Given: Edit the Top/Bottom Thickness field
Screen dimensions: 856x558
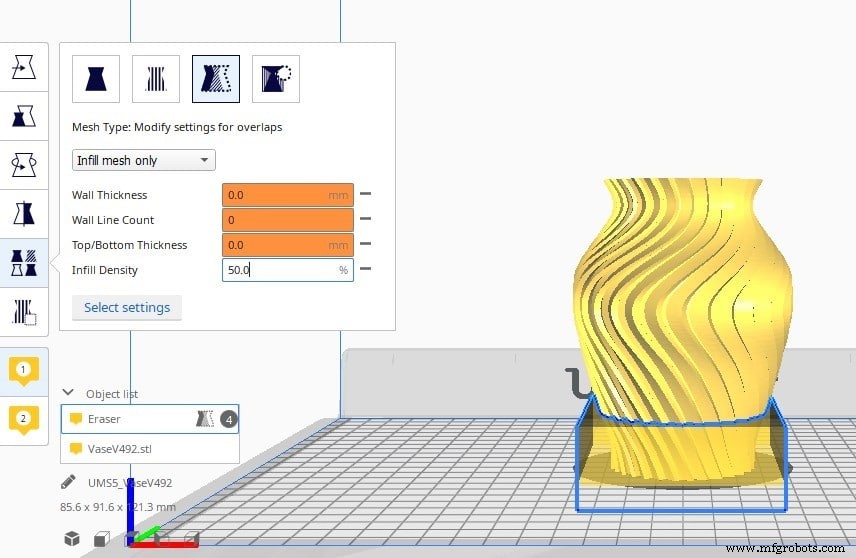Looking at the screenshot, I should click(x=288, y=245).
